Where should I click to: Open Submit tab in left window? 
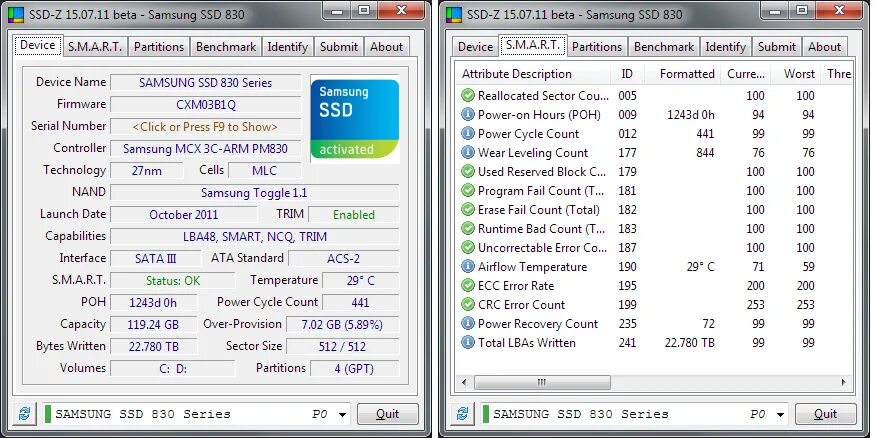(x=339, y=47)
